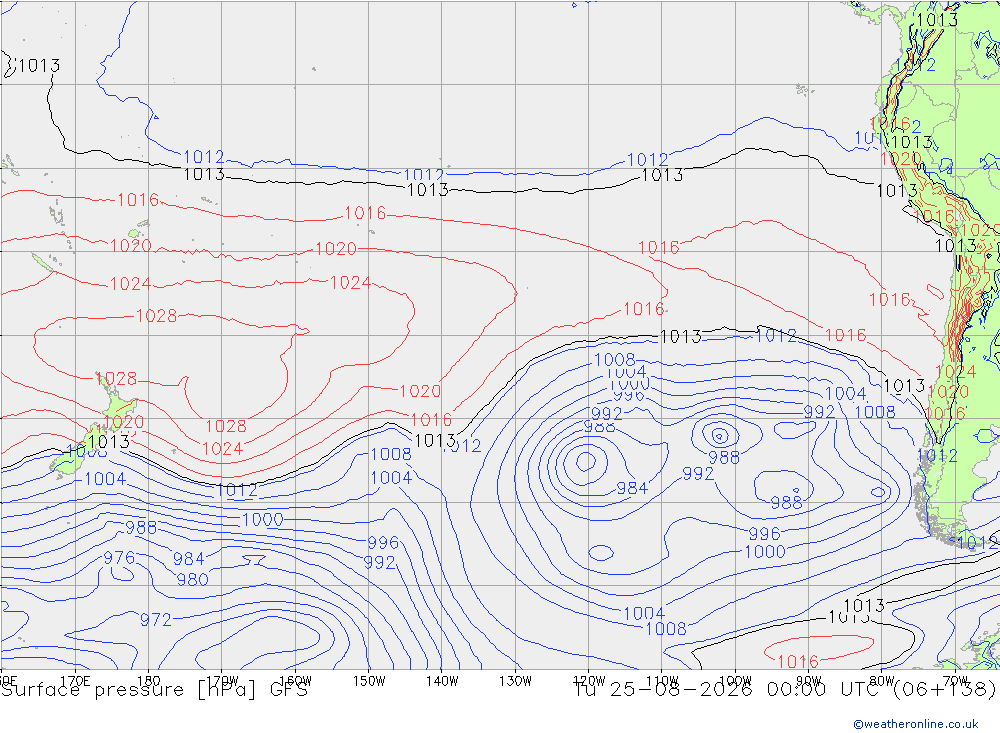1000x733 pixels.
Task: Click the 1016 label inside the closed red contour
Action: click(798, 662)
